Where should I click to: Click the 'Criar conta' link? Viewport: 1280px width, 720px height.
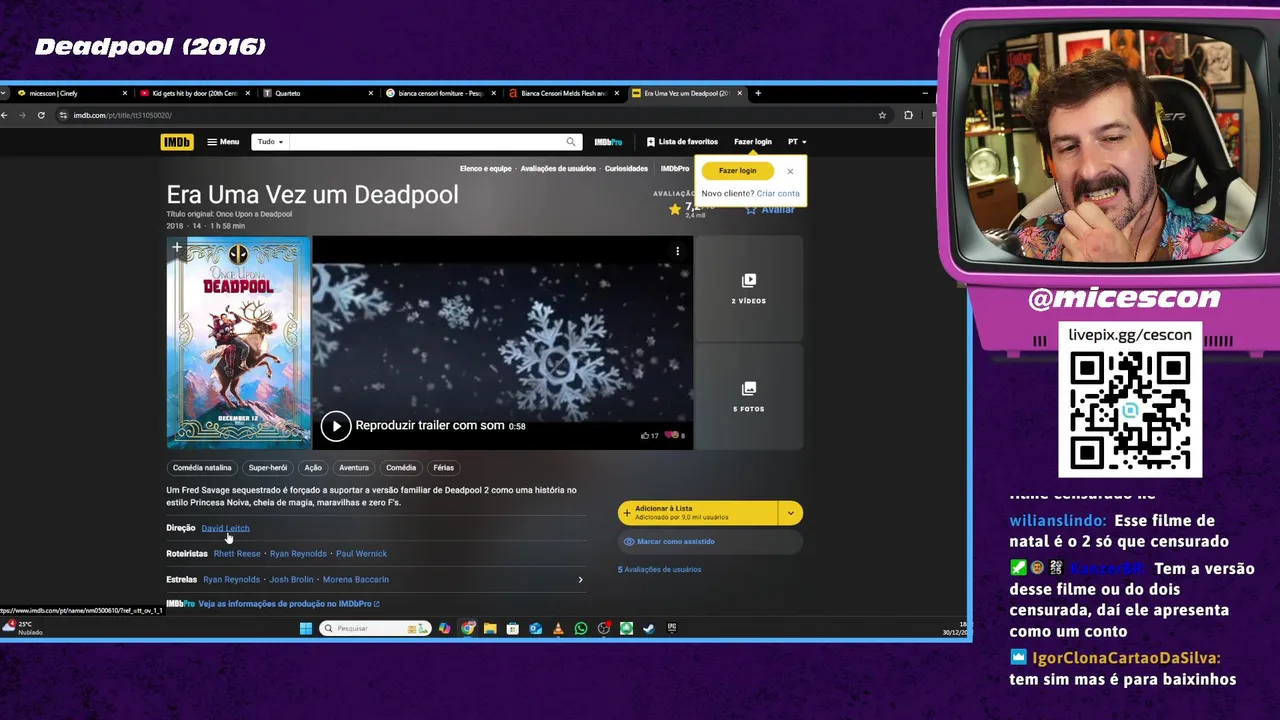pos(778,193)
